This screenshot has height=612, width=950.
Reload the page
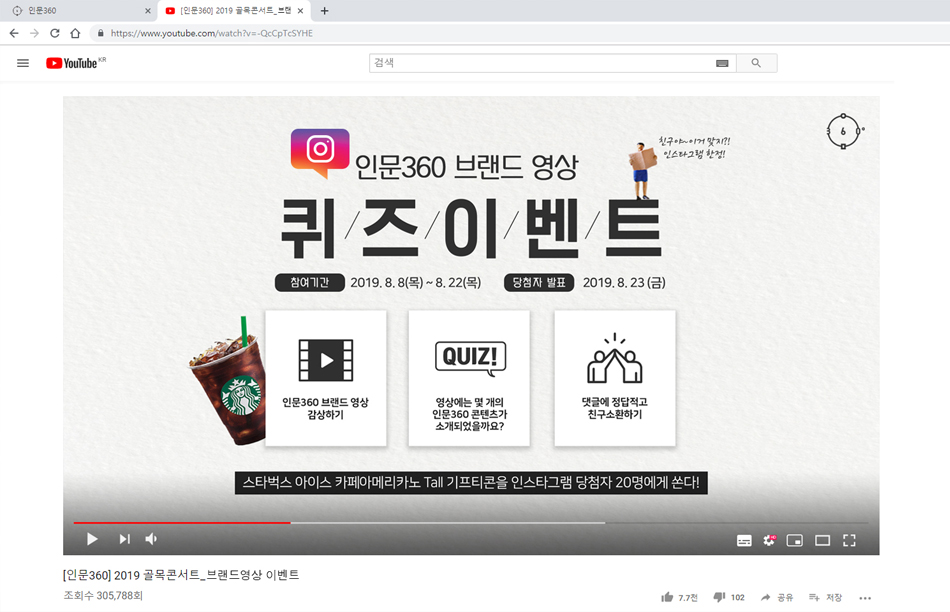click(x=55, y=33)
